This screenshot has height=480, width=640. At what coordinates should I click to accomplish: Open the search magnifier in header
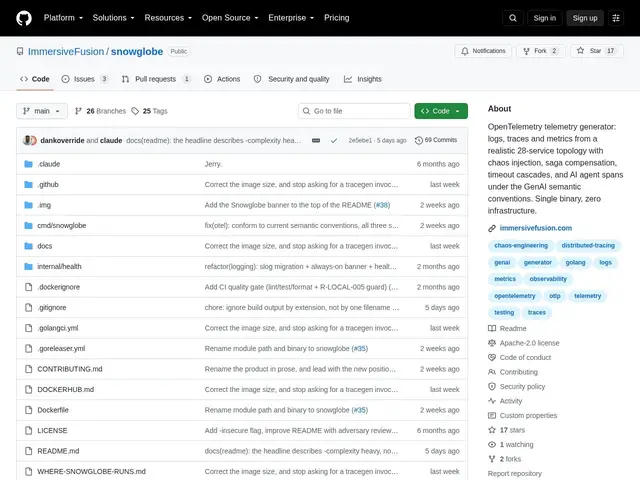[513, 18]
